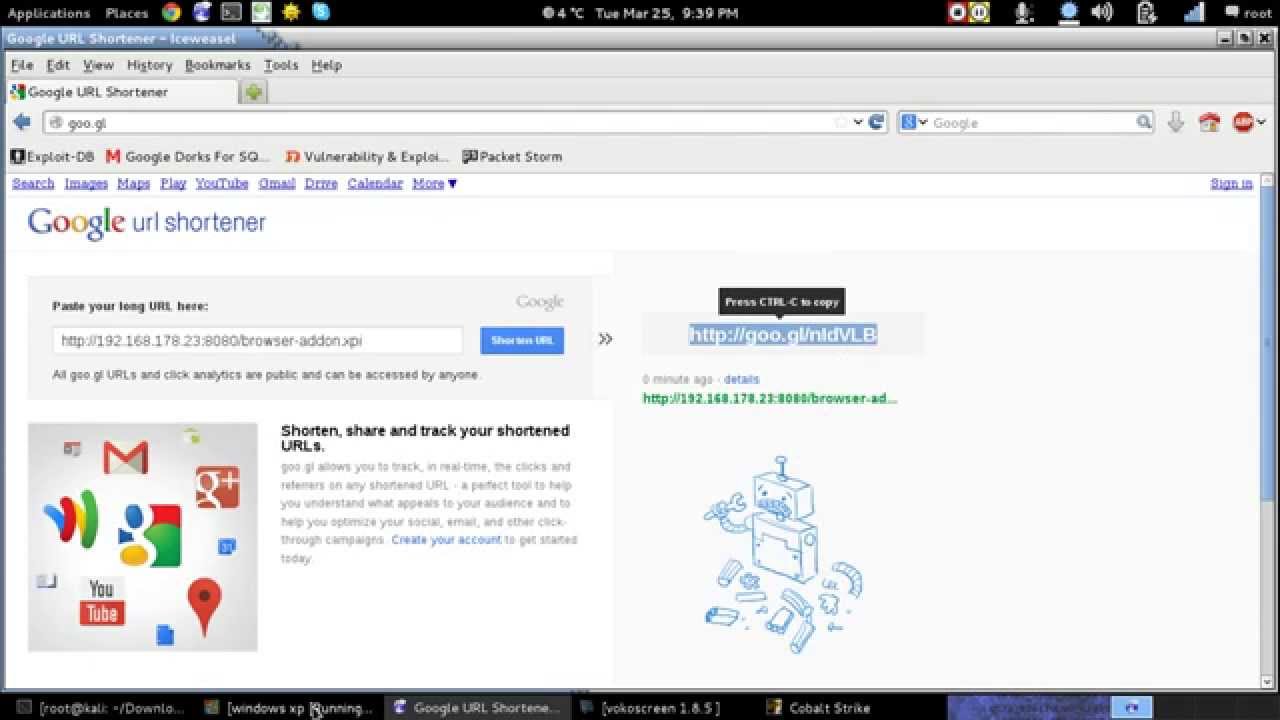Viewport: 1280px width, 720px height.
Task: Open the root user menu
Action: pyautogui.click(x=1246, y=13)
